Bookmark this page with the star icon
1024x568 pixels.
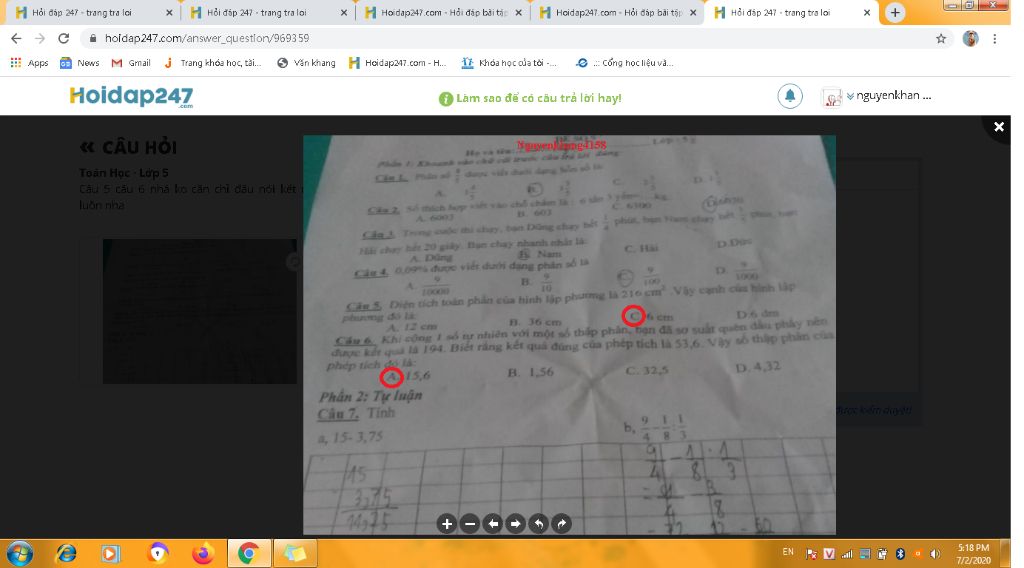click(941, 39)
